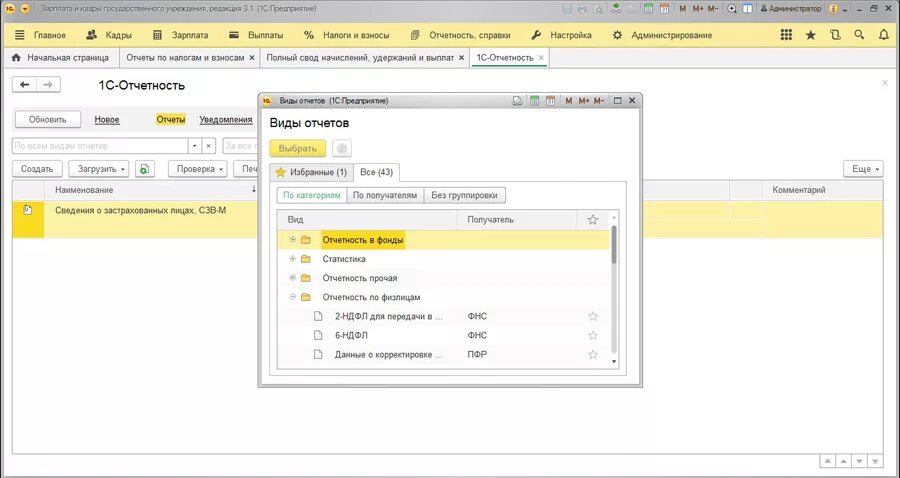Viewport: 900px width, 478px height.
Task: Open calculator icon in dialog title bar
Action: pos(534,100)
